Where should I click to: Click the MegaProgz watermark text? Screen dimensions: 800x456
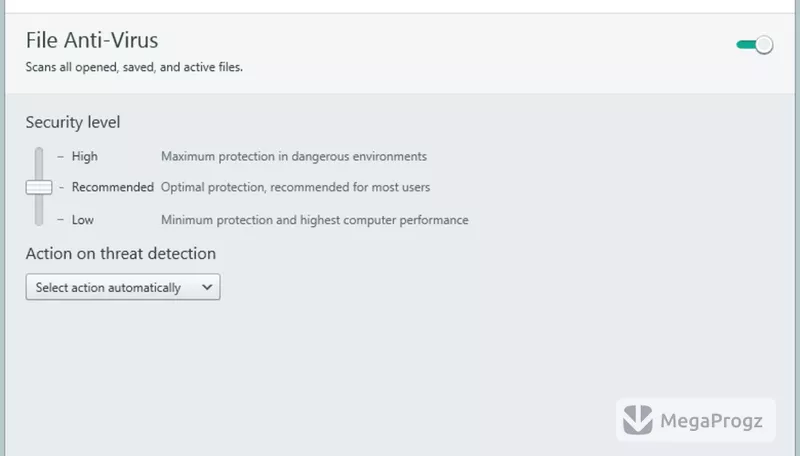[x=711, y=421]
